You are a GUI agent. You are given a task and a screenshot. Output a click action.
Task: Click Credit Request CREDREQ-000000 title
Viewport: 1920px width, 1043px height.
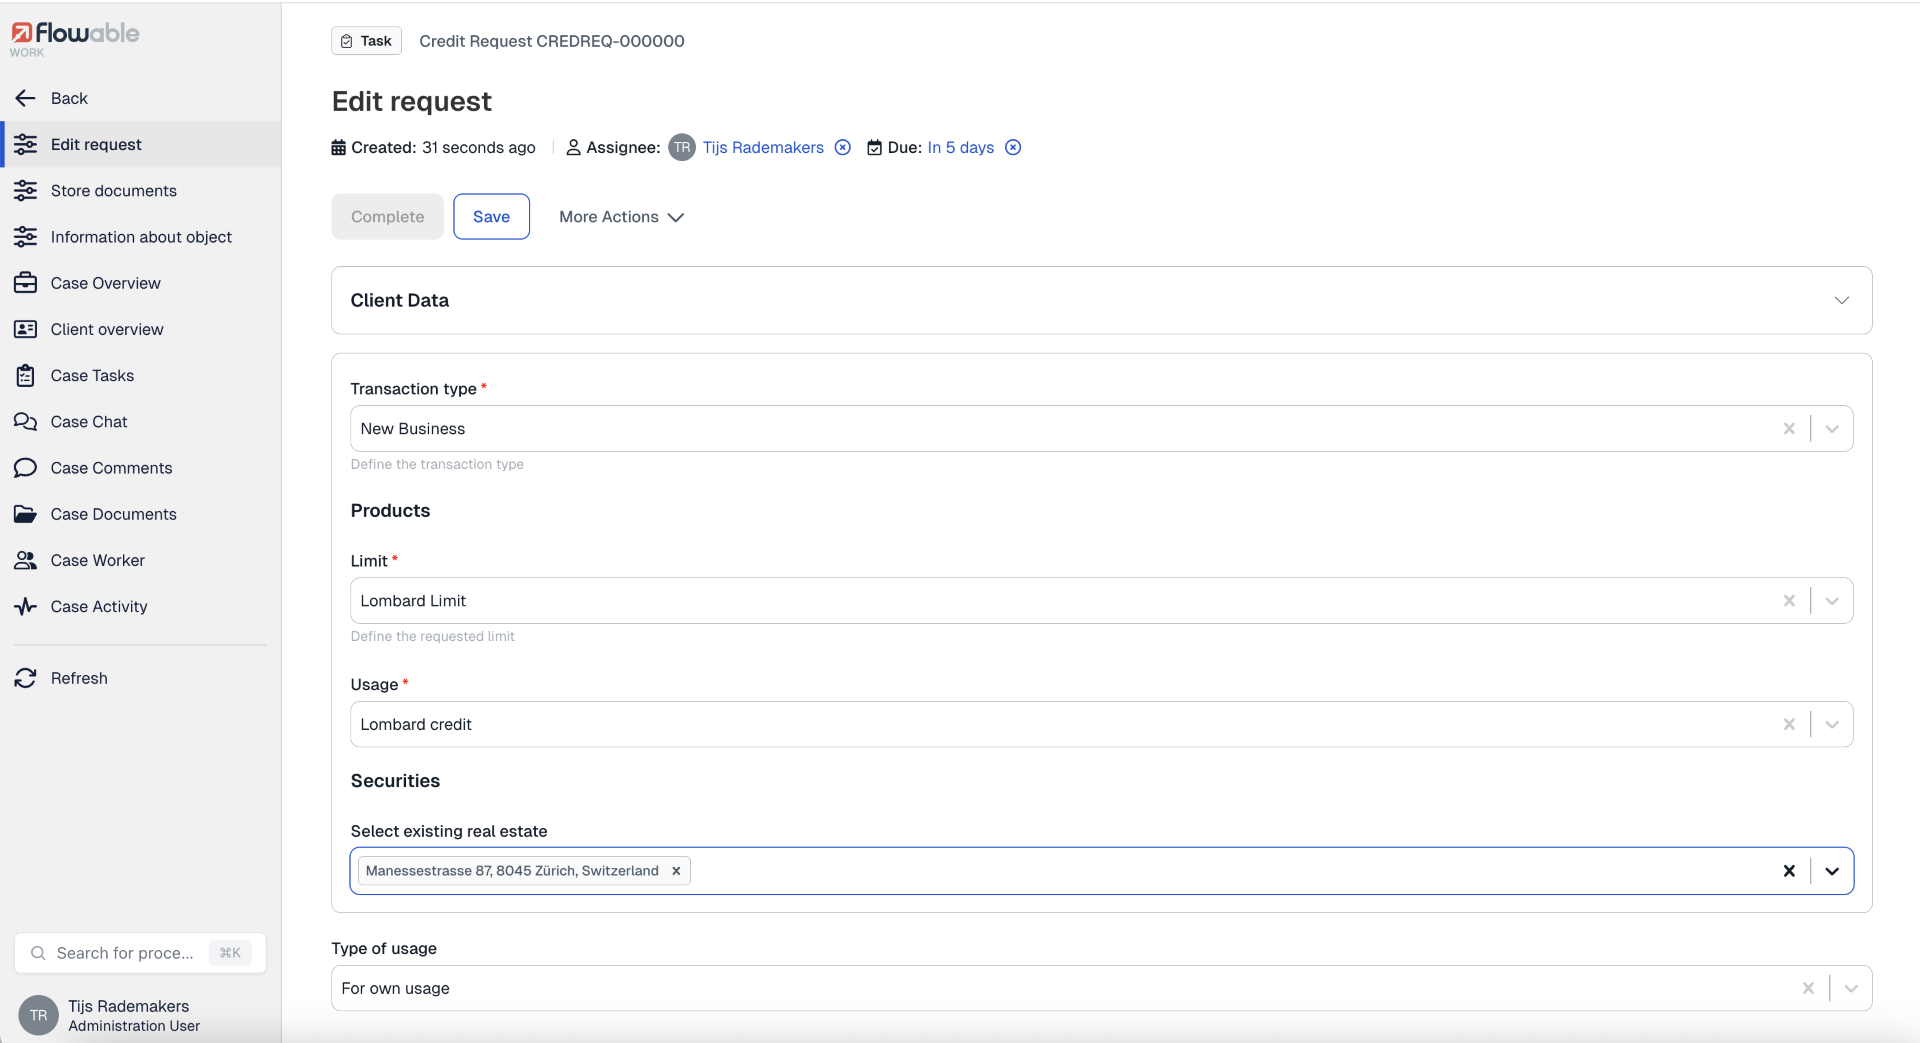(x=552, y=41)
